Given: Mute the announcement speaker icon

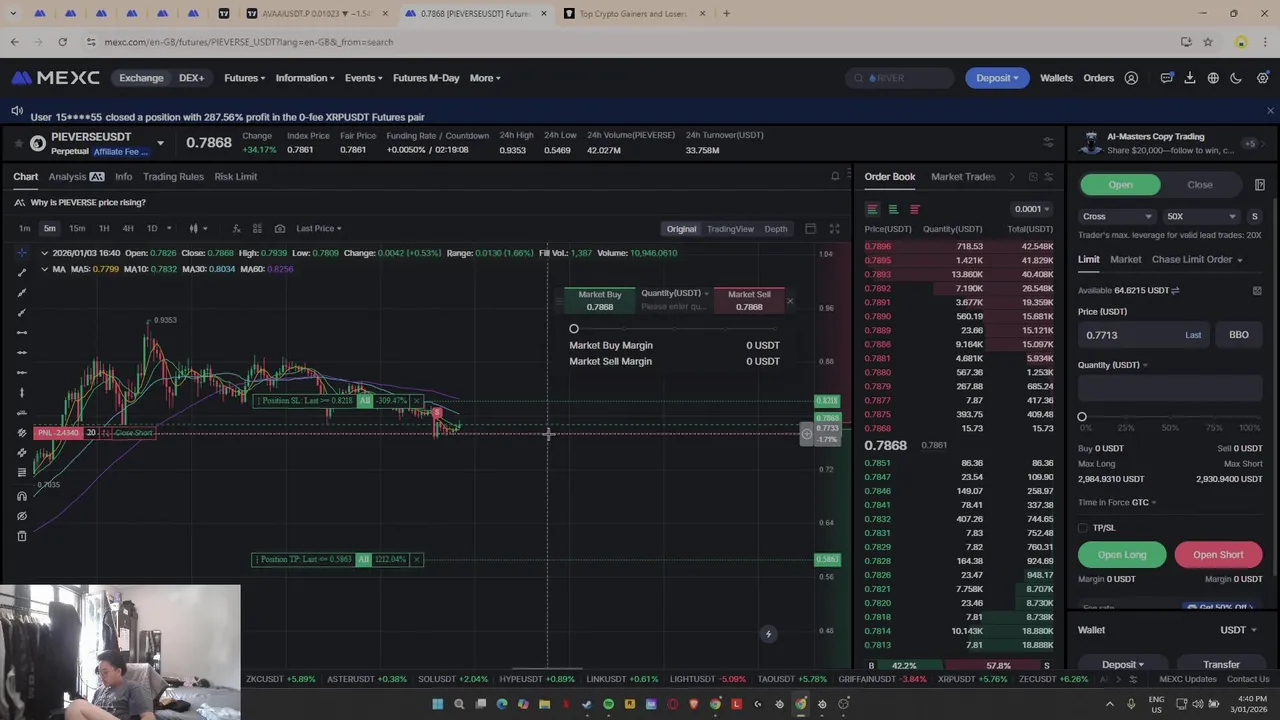Looking at the screenshot, I should (17, 111).
